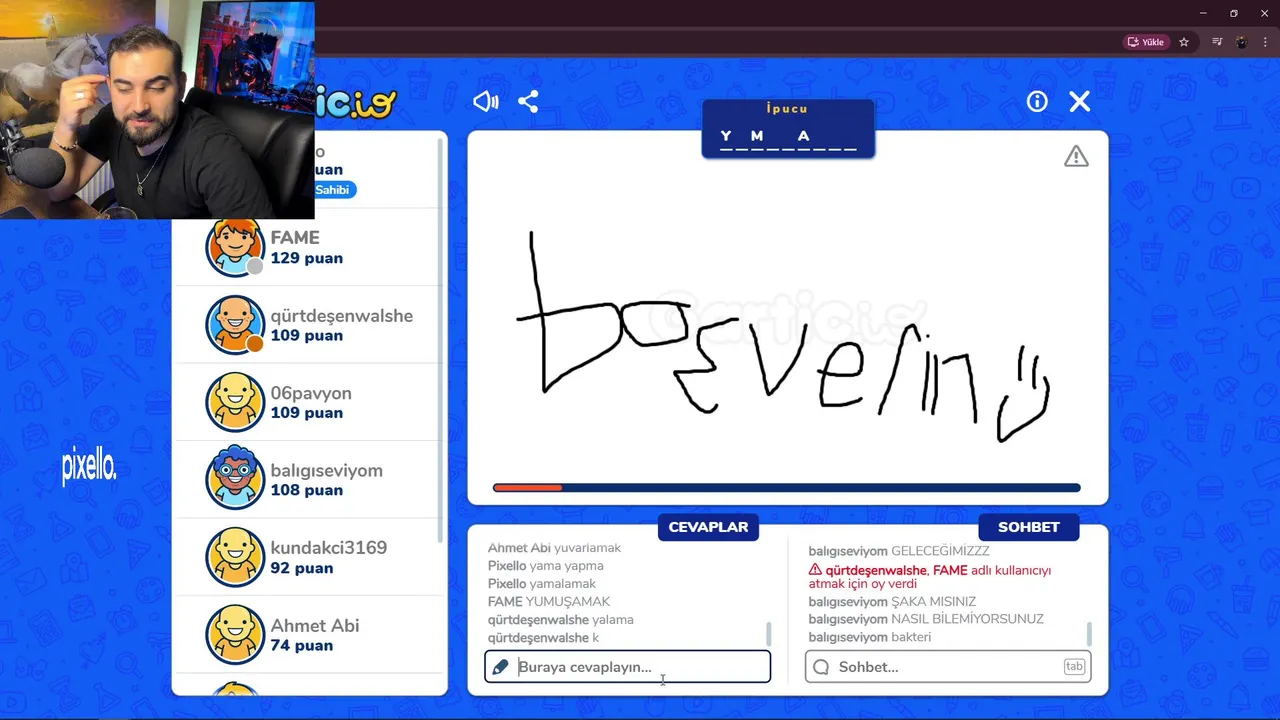Report the drawing with warning triangle
The width and height of the screenshot is (1280, 720).
pos(1076,156)
